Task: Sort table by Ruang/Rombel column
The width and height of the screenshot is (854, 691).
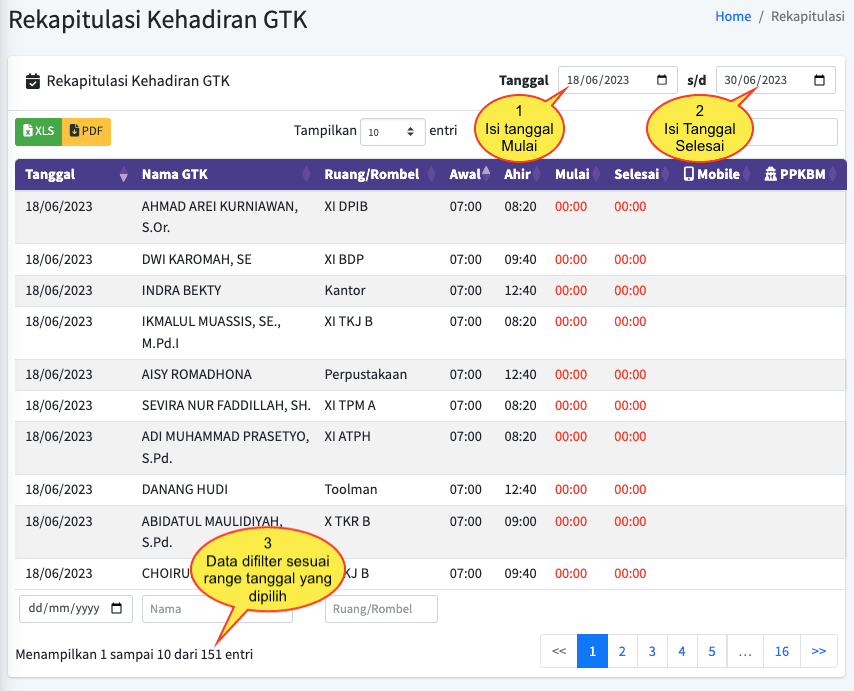Action: pos(377,174)
